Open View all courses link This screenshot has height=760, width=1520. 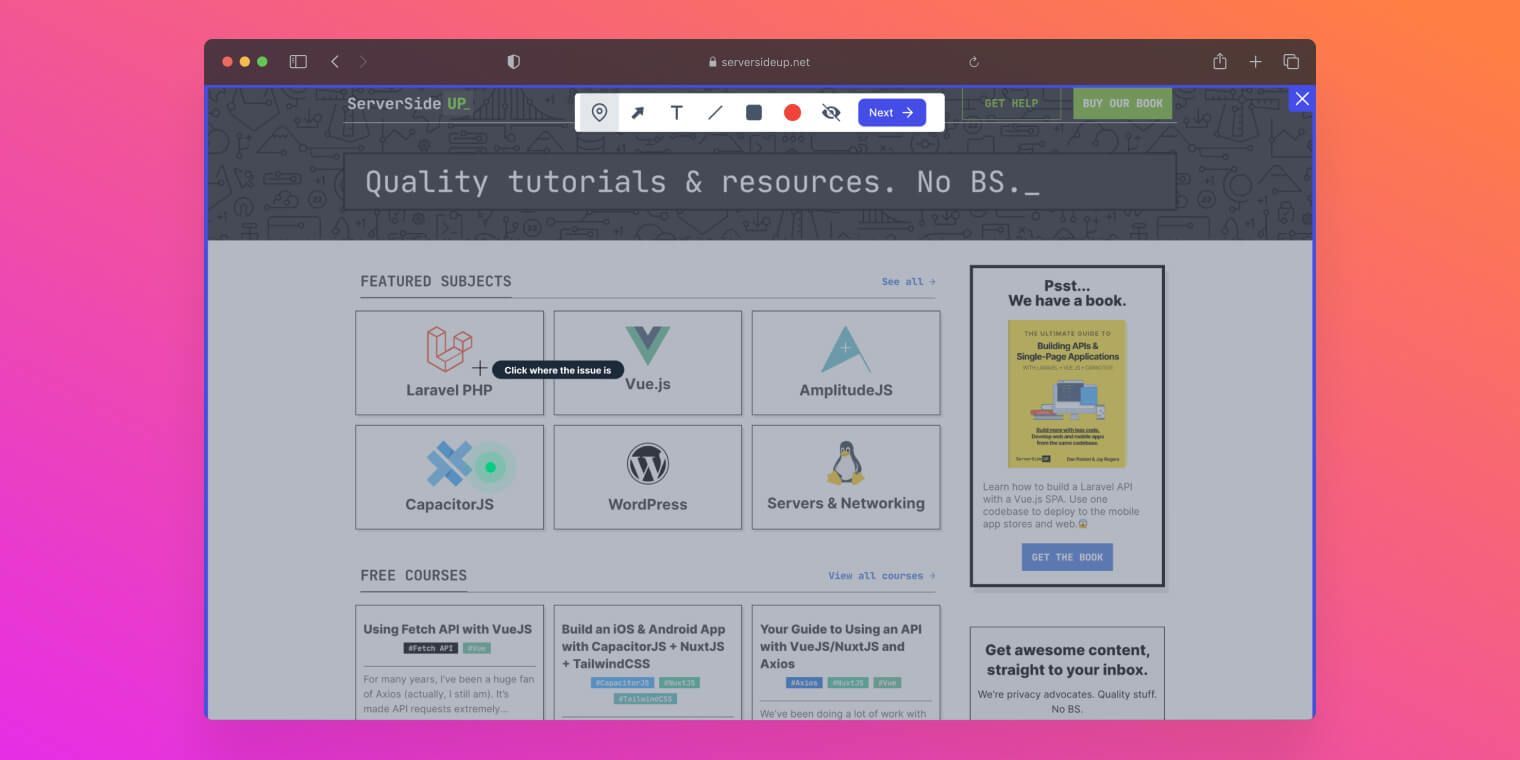(882, 576)
